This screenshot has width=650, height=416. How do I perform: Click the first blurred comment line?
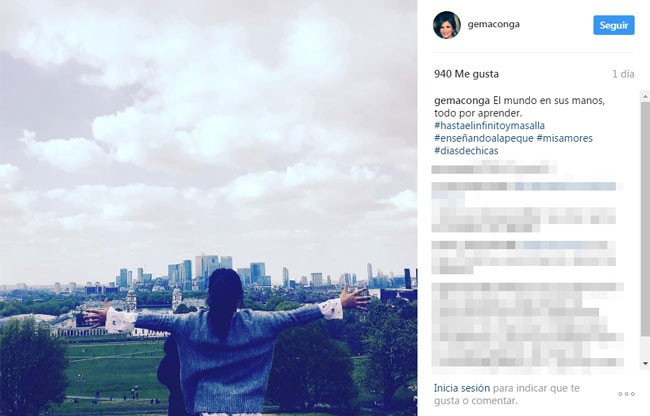[x=493, y=169]
